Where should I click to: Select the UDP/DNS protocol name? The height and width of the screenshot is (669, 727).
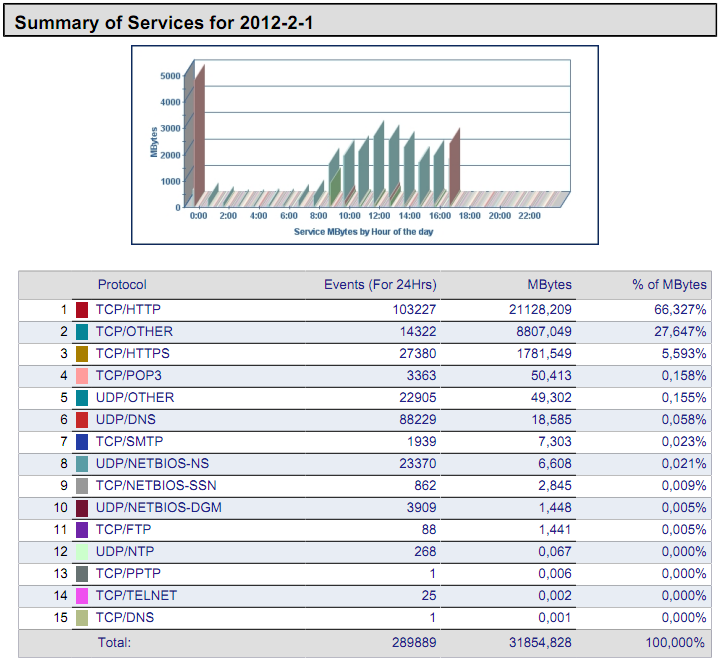pos(126,420)
